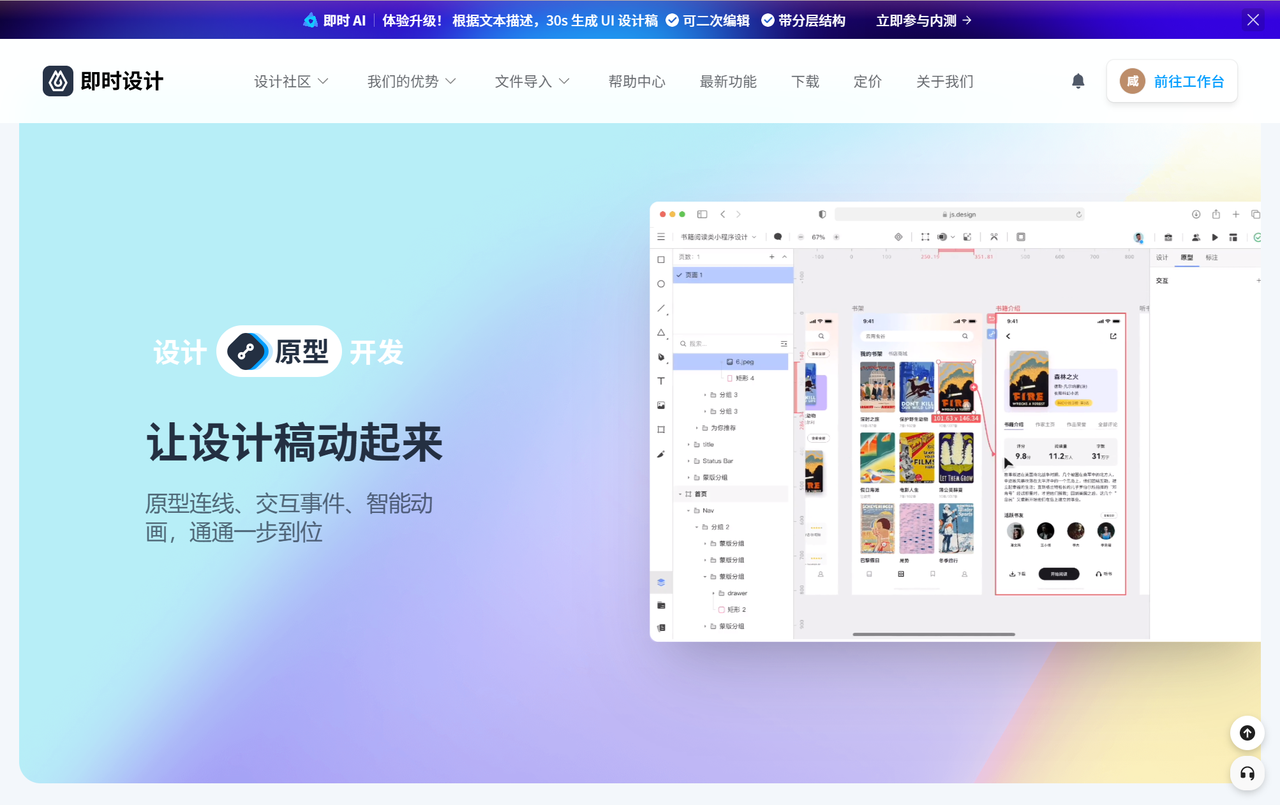
Task: Open file name 书籍阅读类小程序设计 dropdown
Action: tap(719, 237)
